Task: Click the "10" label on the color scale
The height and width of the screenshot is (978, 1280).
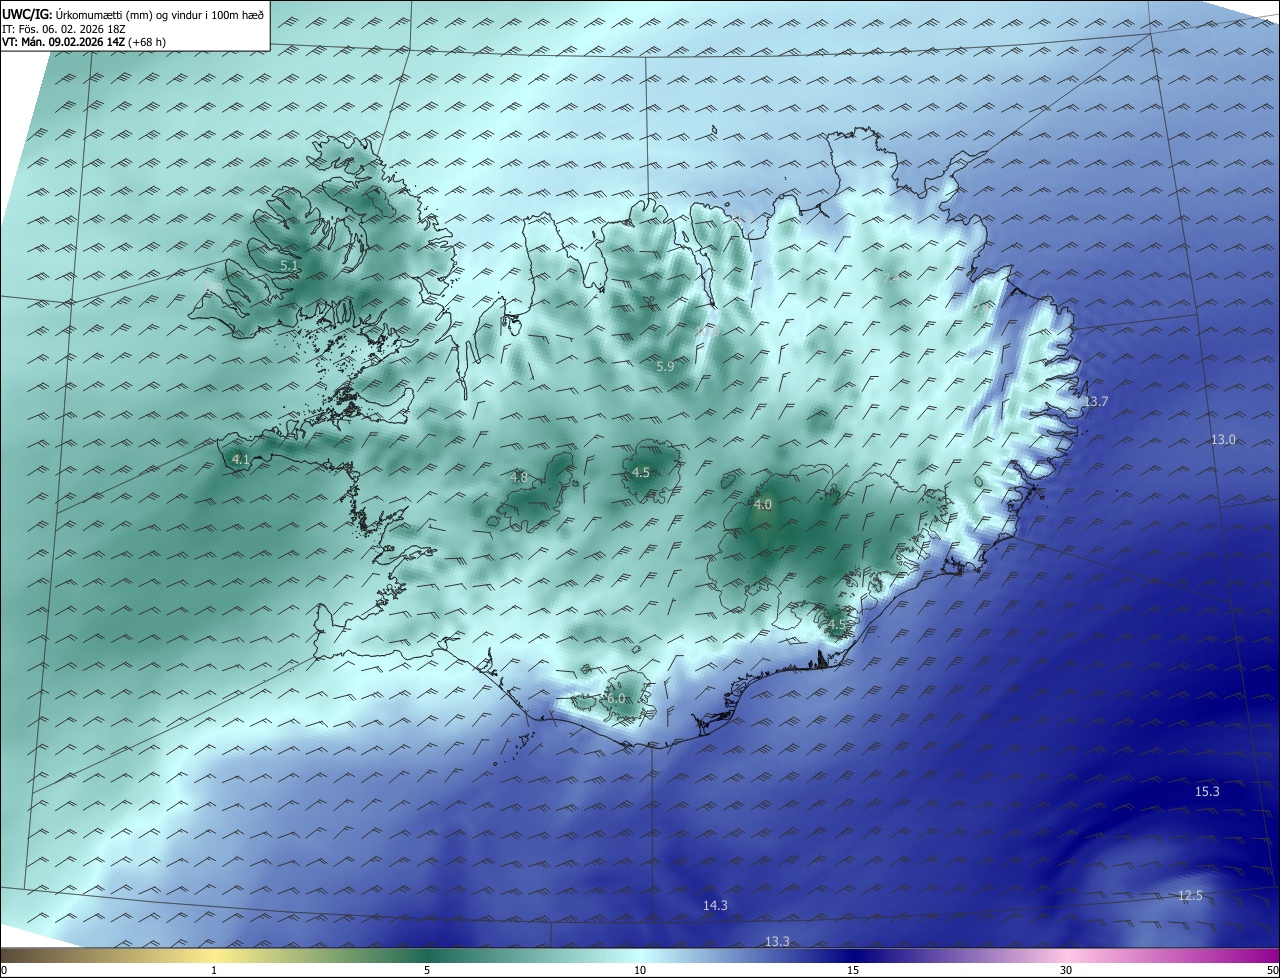Action: [x=640, y=970]
